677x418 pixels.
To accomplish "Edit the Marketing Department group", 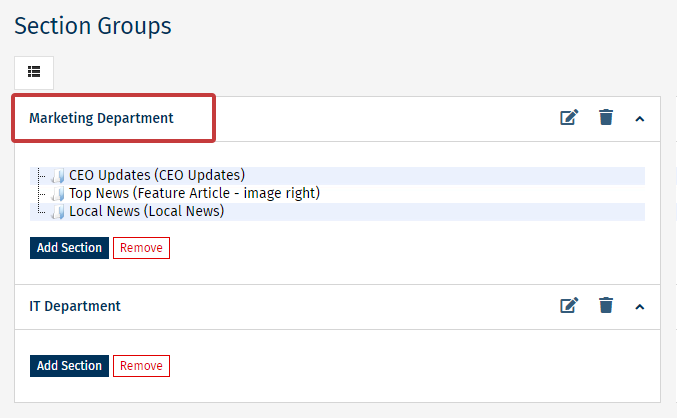I will [x=569, y=118].
